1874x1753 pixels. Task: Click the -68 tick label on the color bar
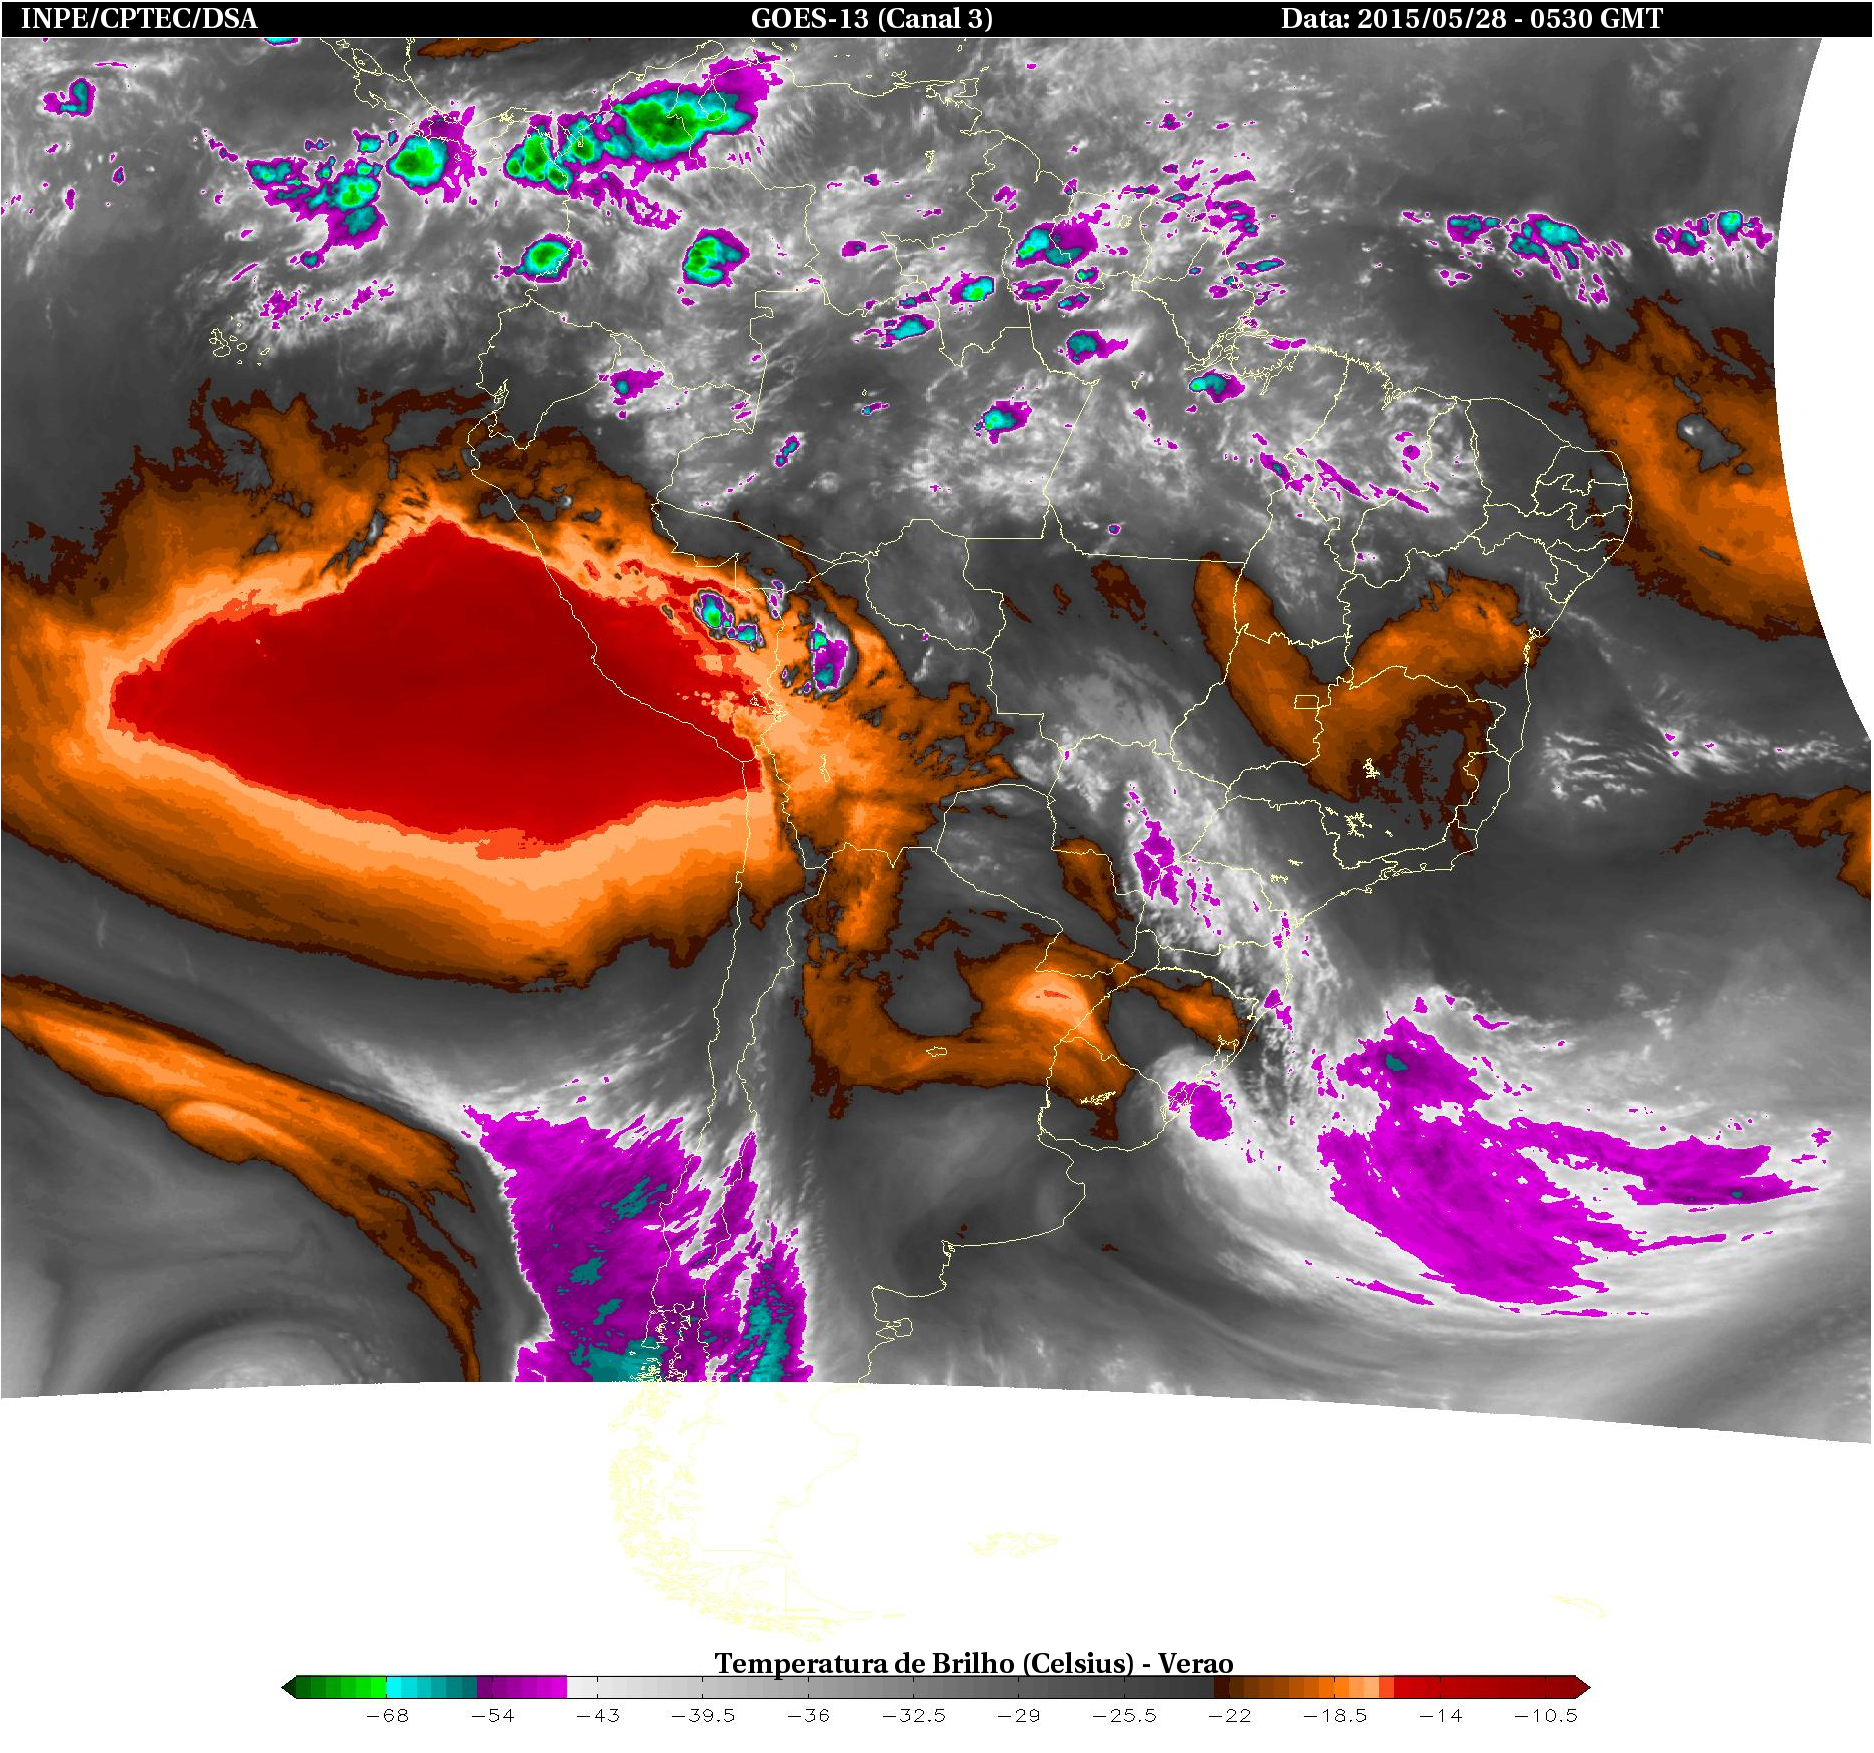tap(387, 1716)
